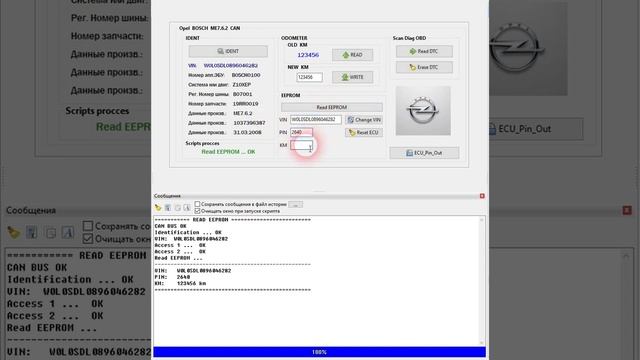This screenshot has height=360, width=640.
Task: Click ECU_Pin_Out button in the enlarged background copy
Action: [x=536, y=129]
